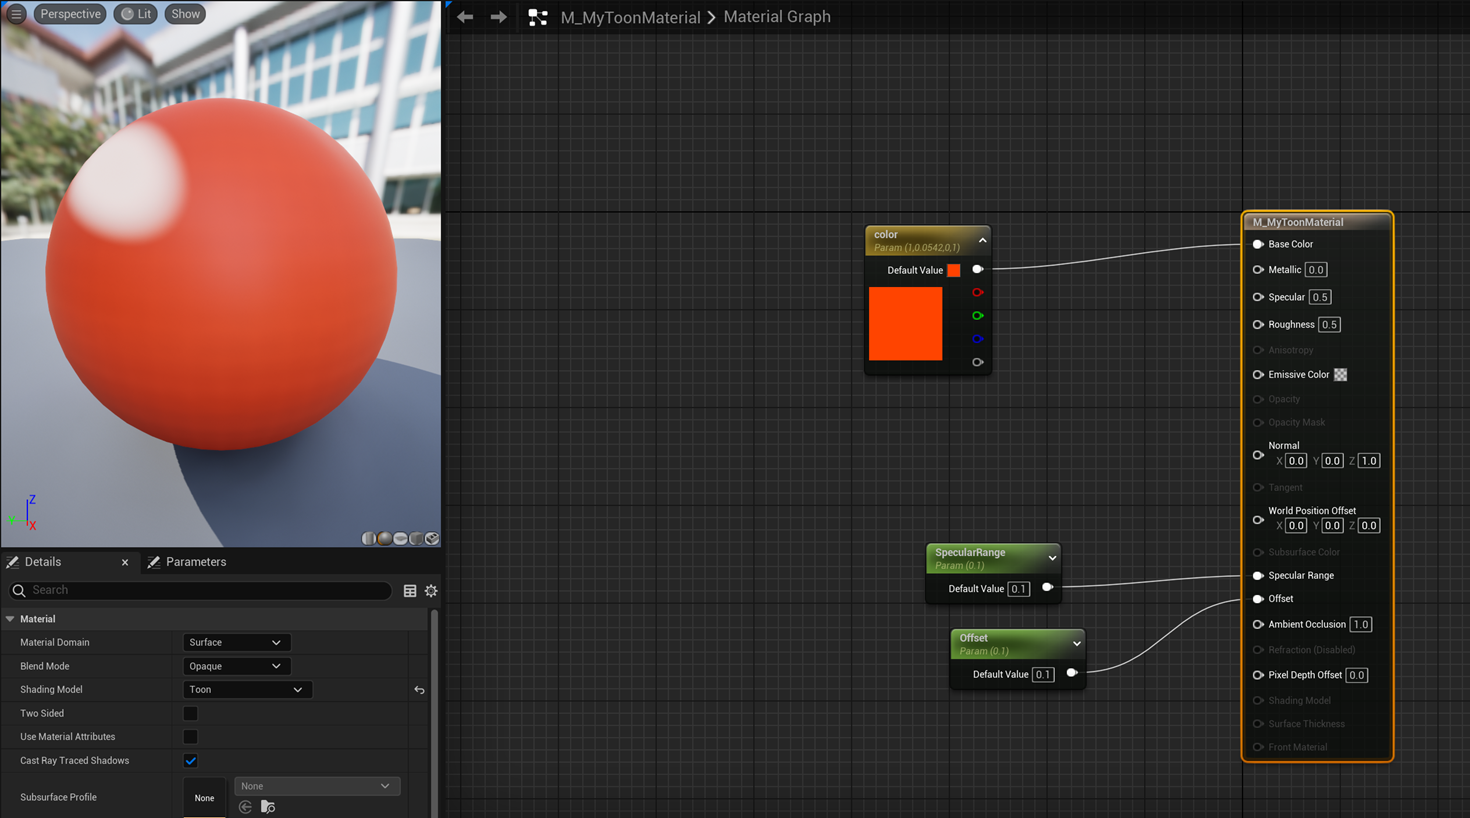Toggle the property matrix table view icon
The image size is (1470, 818).
click(410, 591)
